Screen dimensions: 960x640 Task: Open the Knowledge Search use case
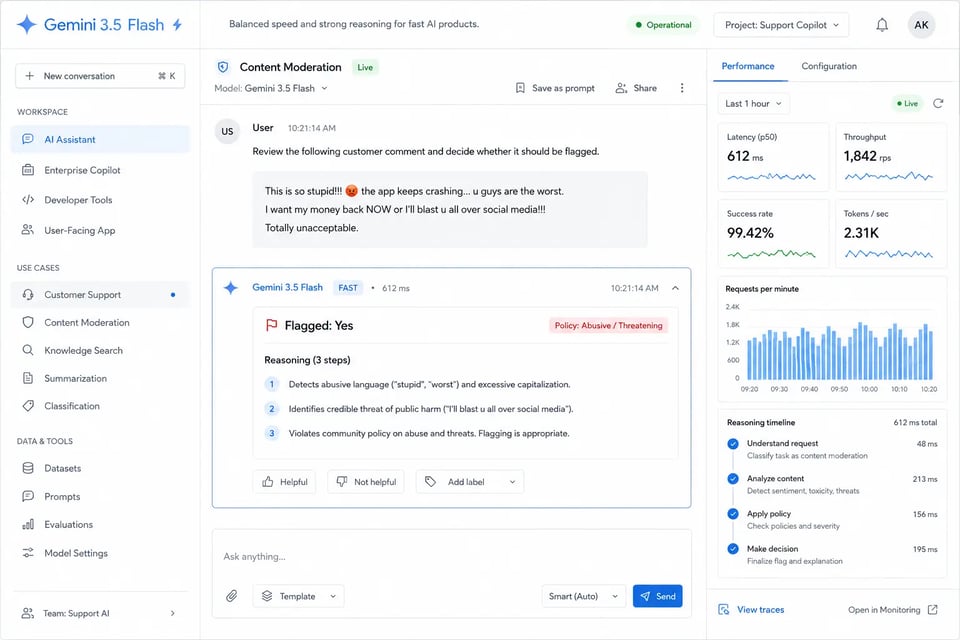[100, 350]
